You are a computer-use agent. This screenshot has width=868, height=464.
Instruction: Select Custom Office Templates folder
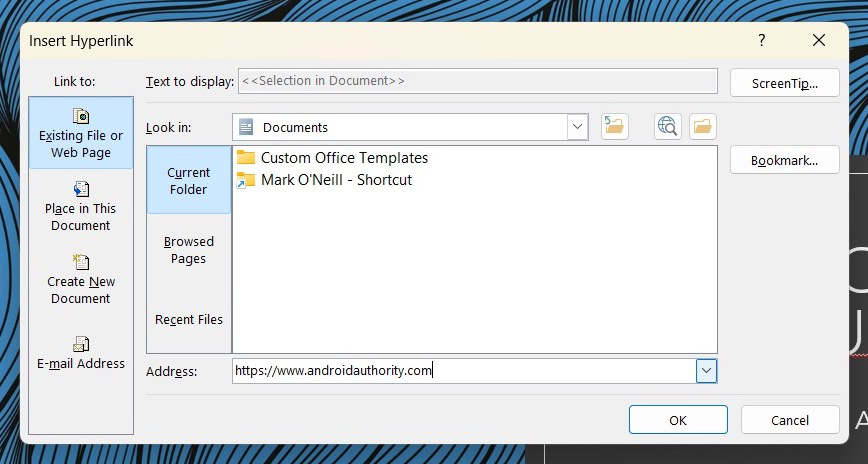[332, 158]
